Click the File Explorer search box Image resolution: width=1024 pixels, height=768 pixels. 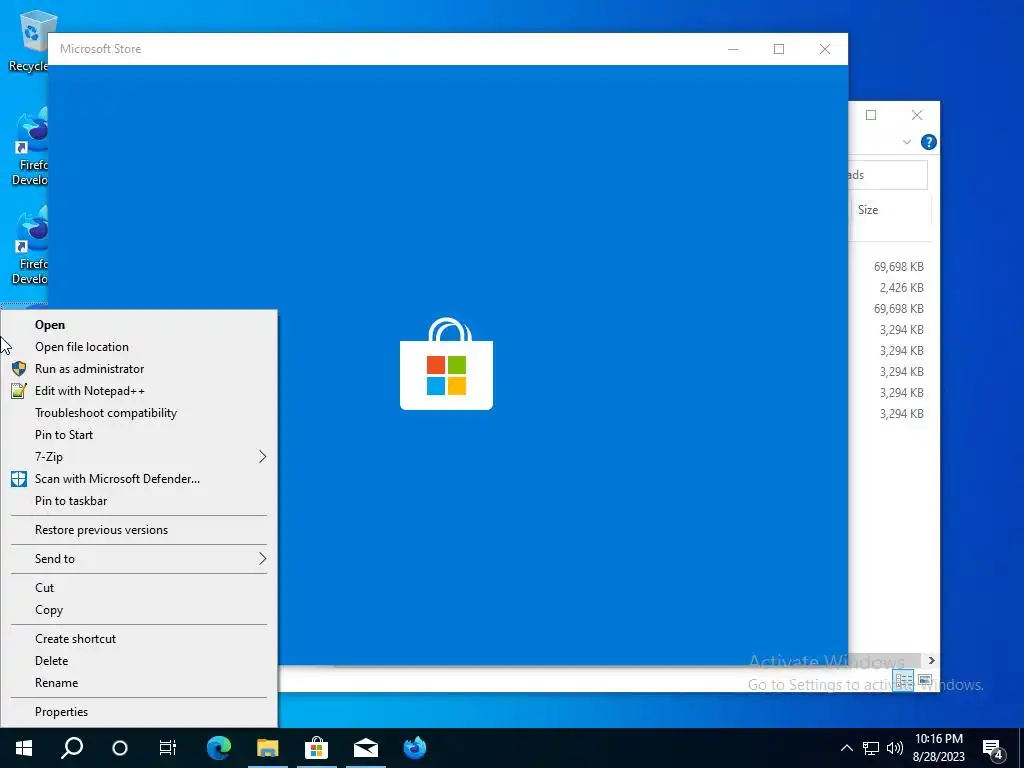tap(888, 175)
